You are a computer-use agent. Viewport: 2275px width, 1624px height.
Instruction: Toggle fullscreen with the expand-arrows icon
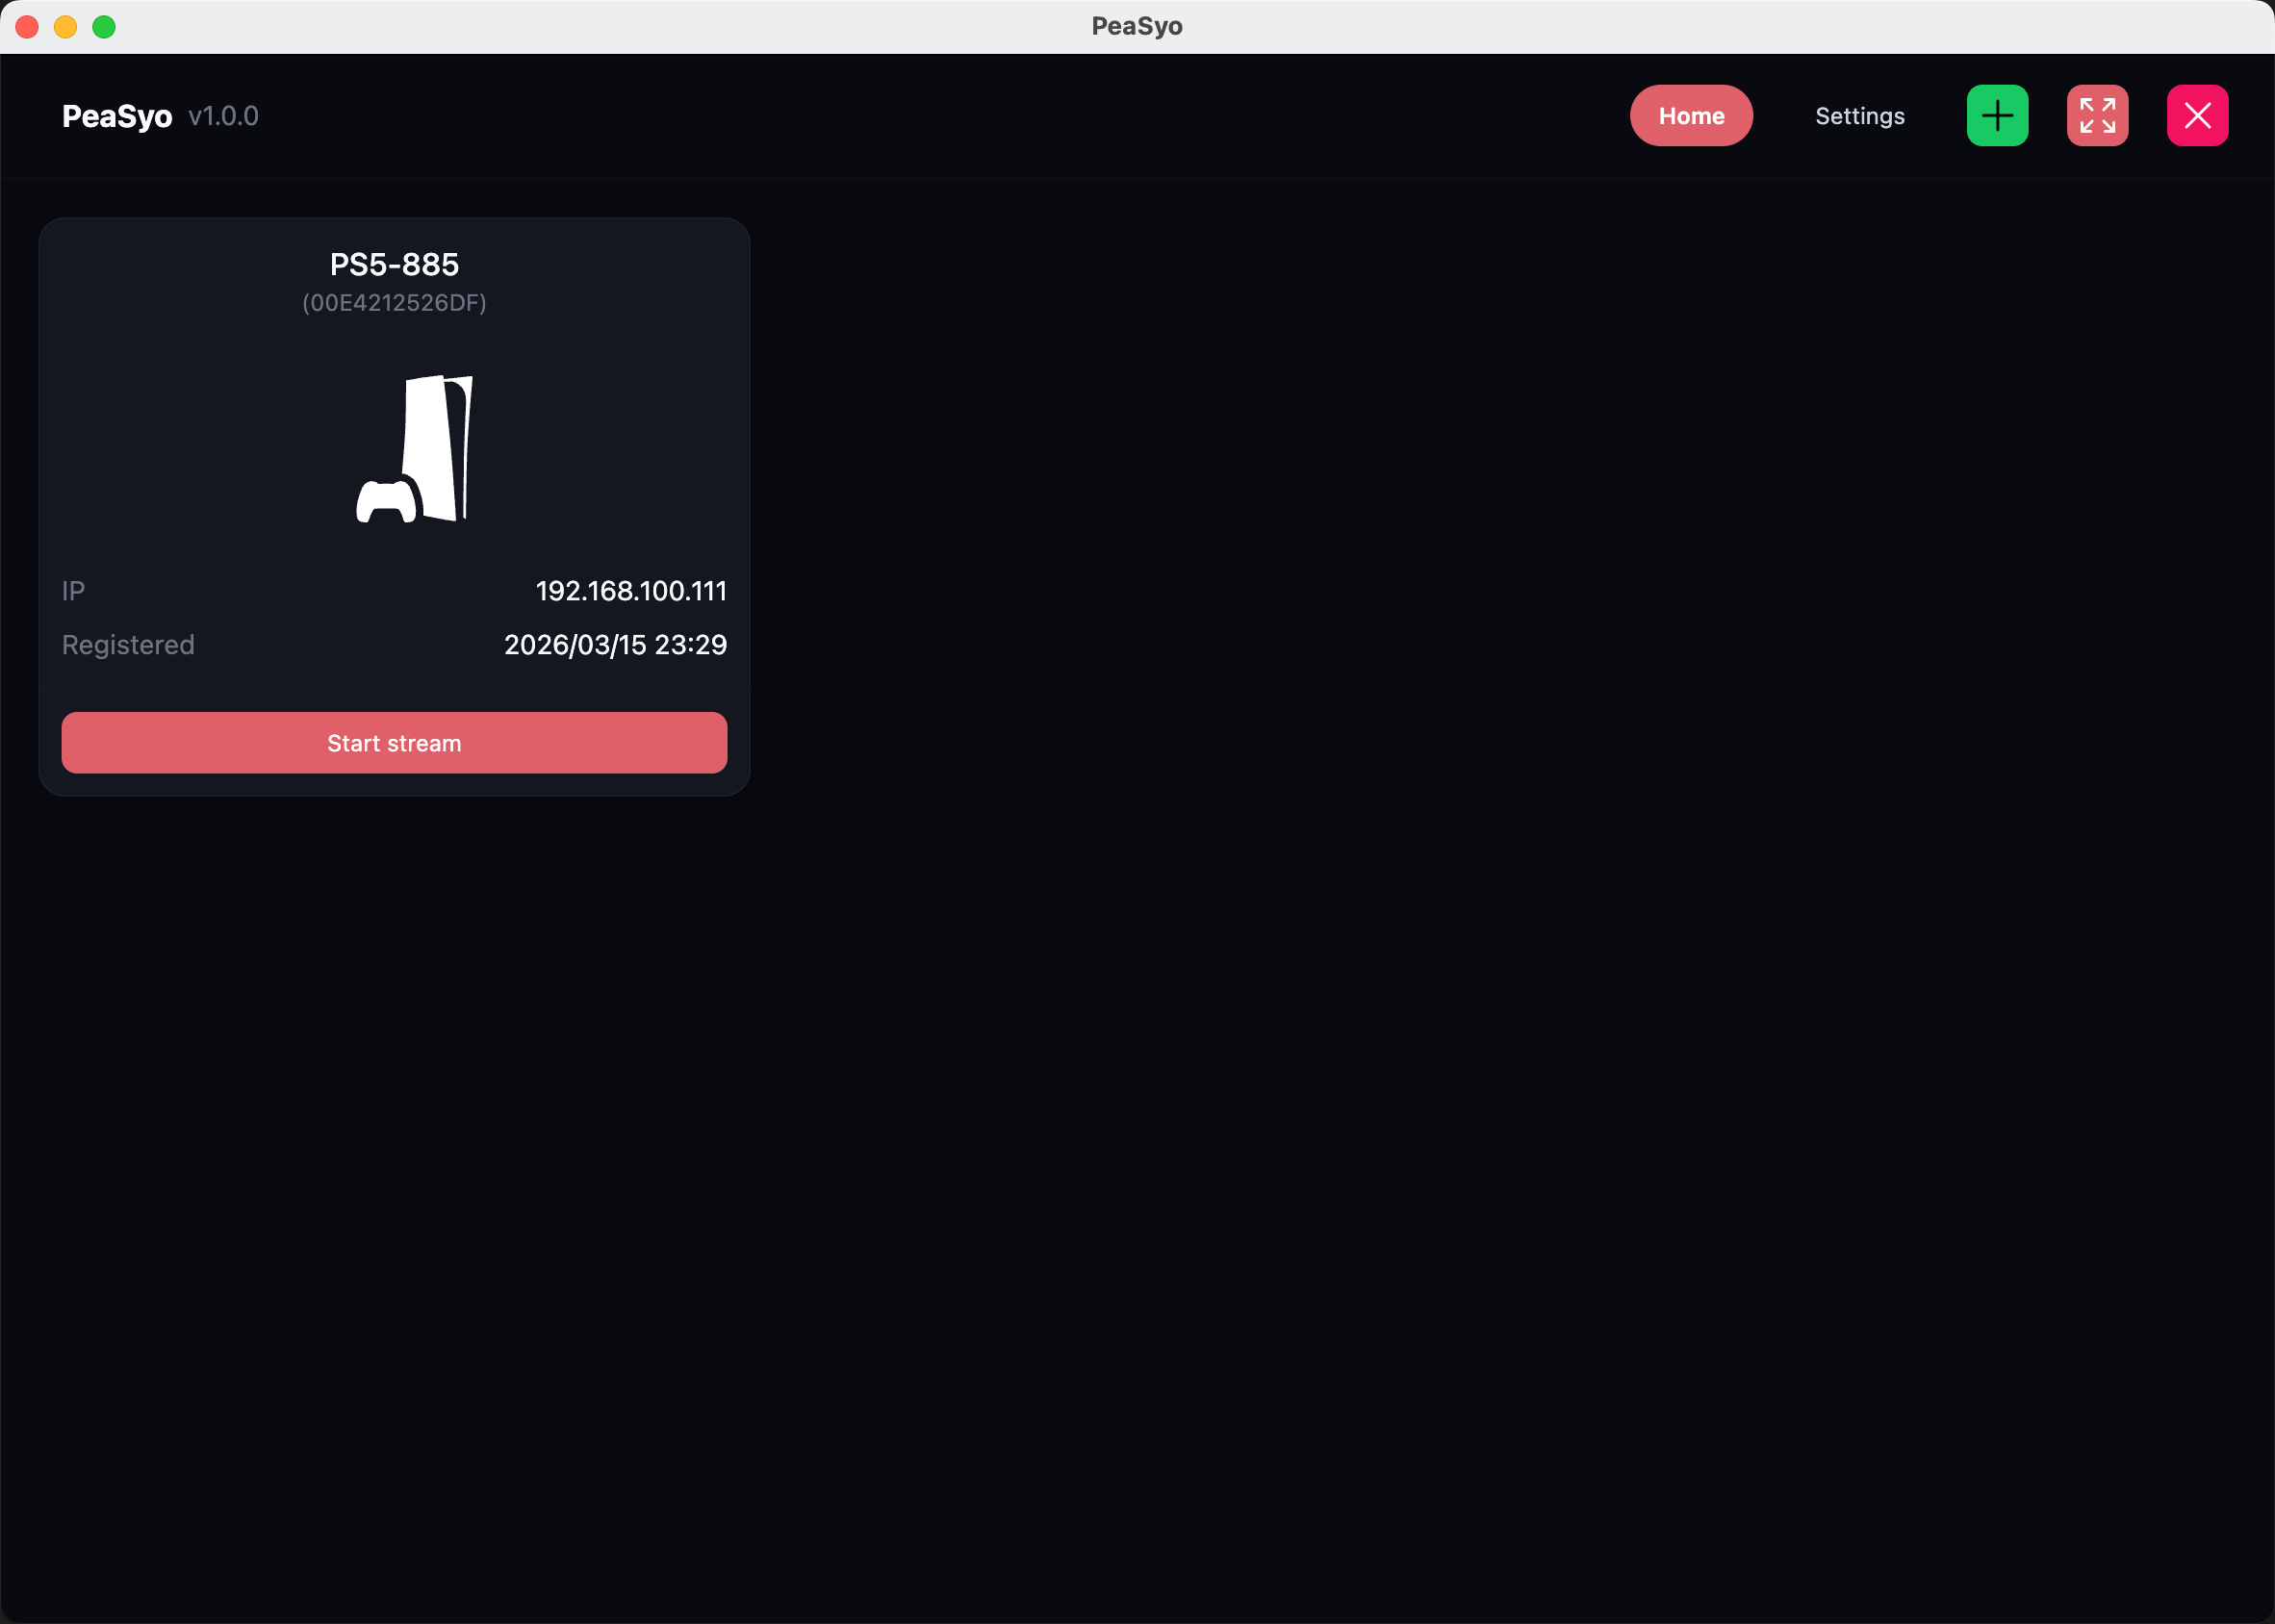(2097, 116)
